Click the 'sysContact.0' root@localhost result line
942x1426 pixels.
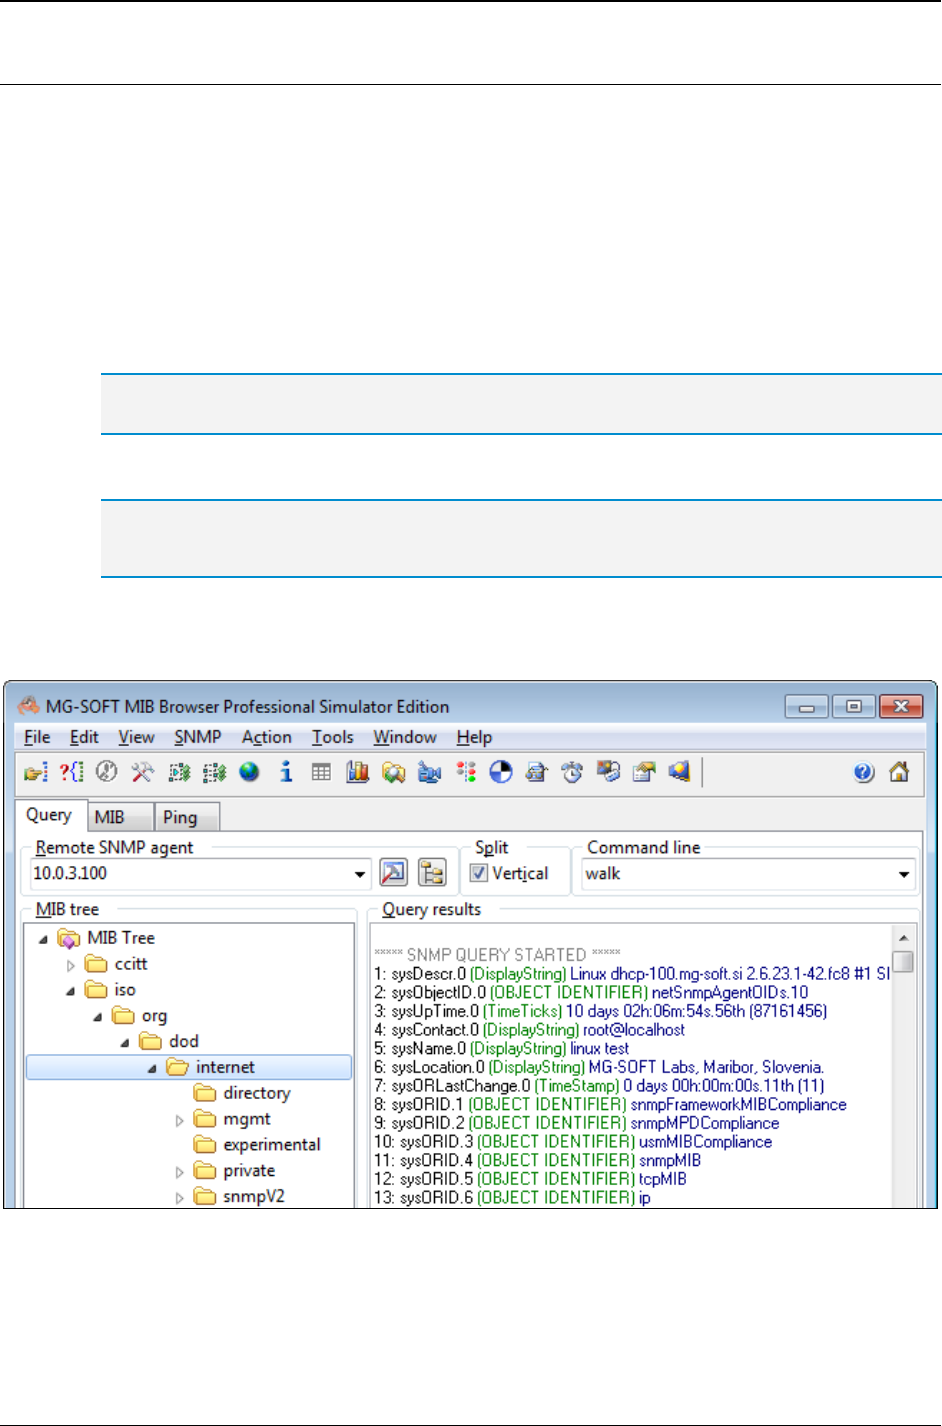[x=530, y=1030]
